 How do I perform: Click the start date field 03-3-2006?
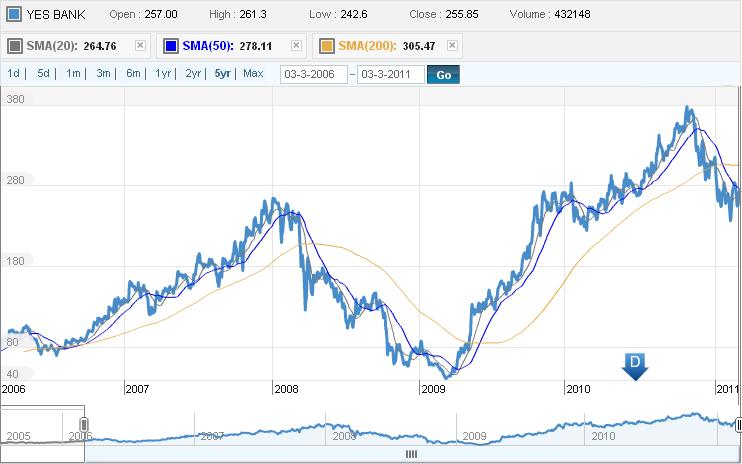point(314,75)
